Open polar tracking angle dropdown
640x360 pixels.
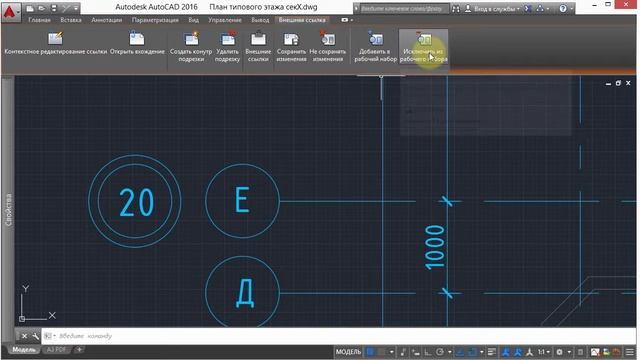point(450,352)
